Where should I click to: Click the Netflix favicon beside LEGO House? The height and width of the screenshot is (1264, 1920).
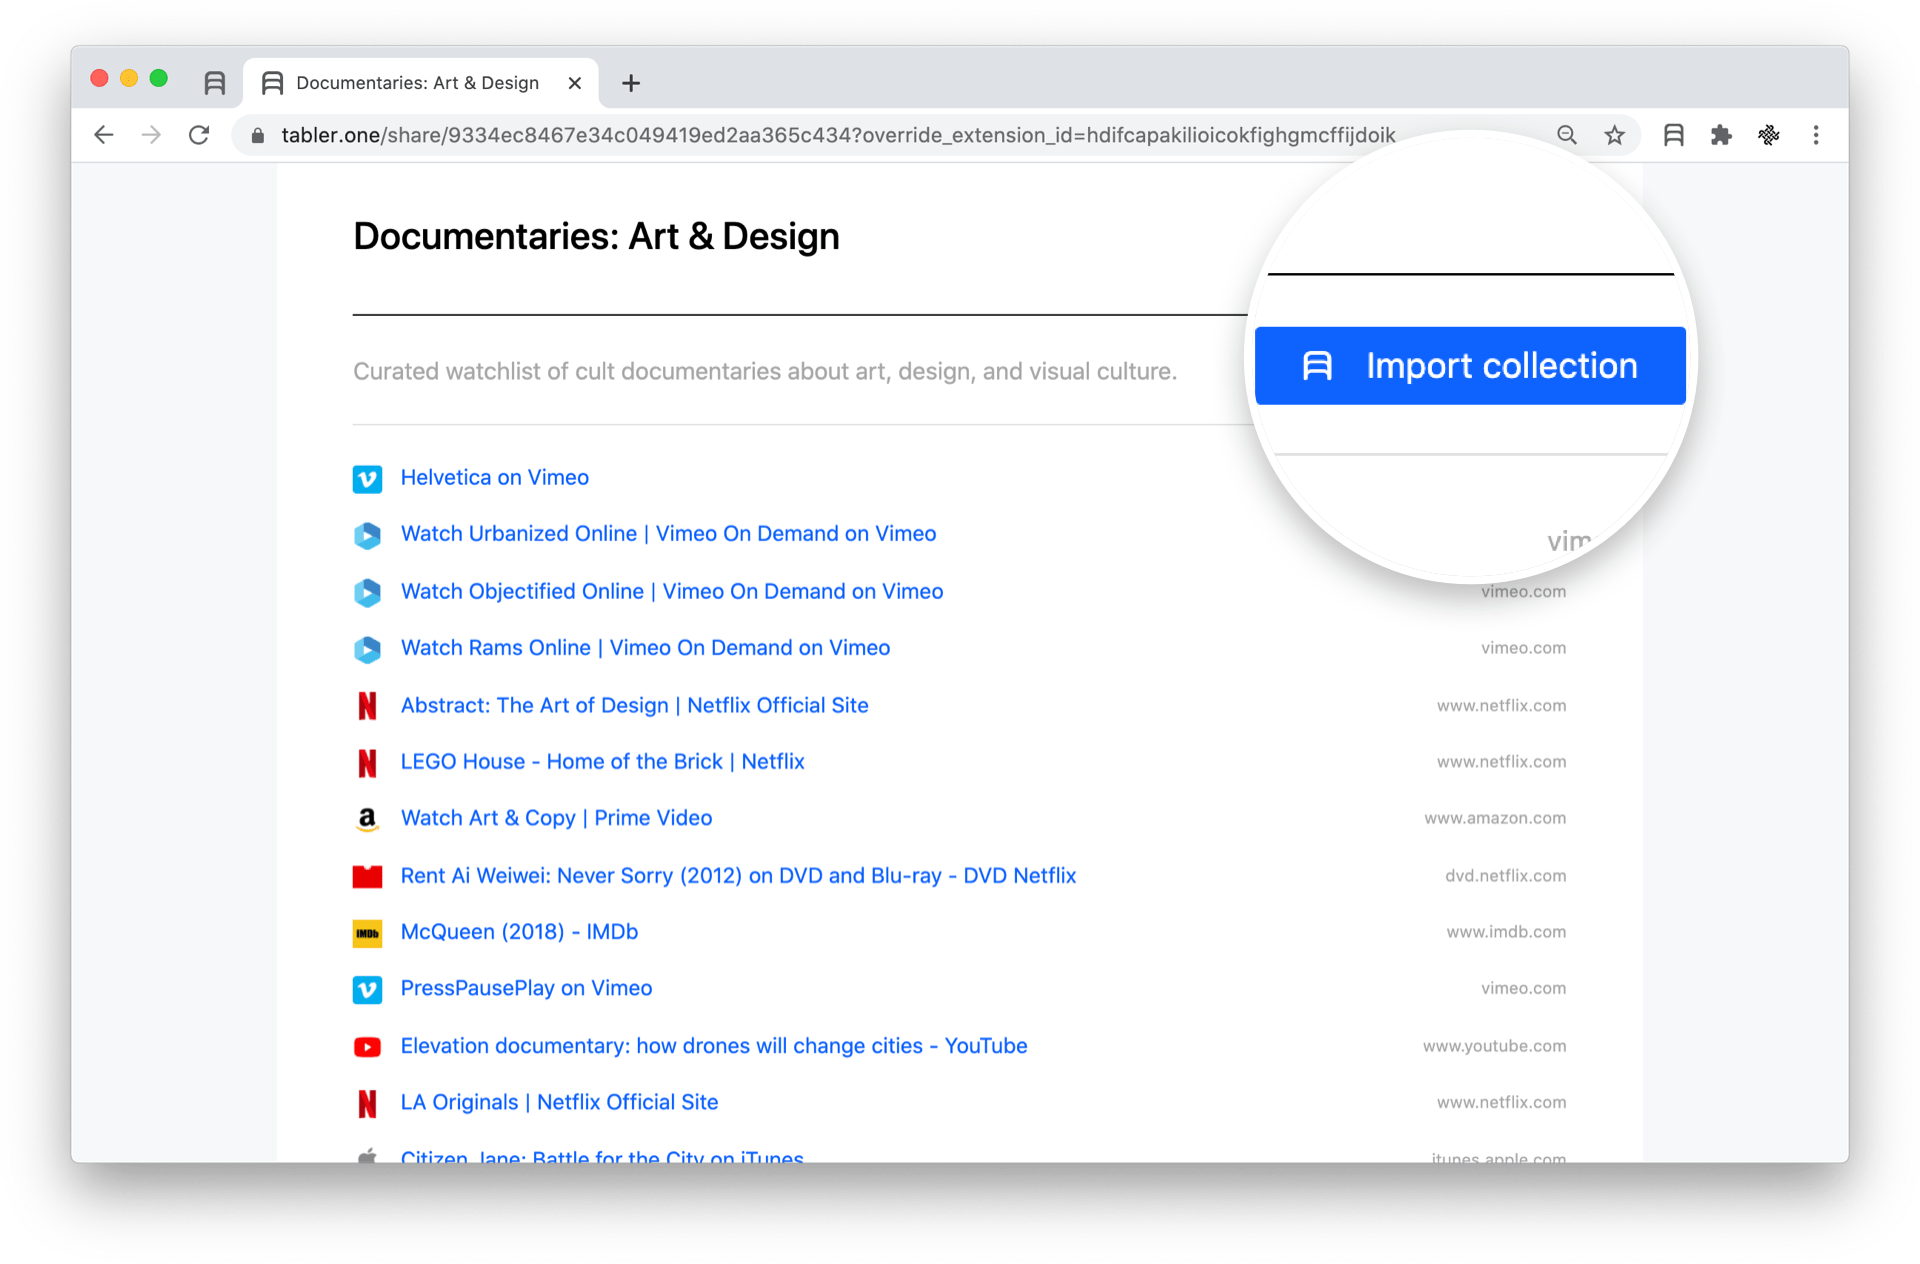pos(367,763)
